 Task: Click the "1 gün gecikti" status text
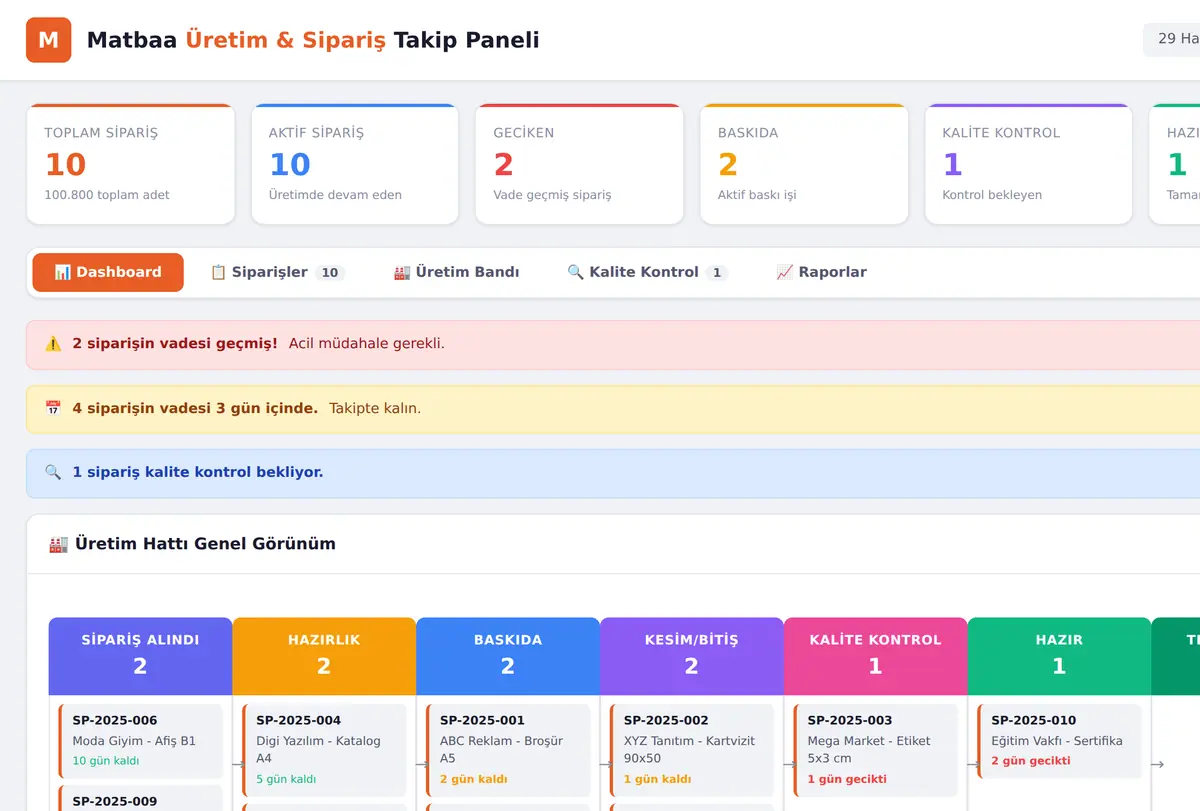[847, 779]
